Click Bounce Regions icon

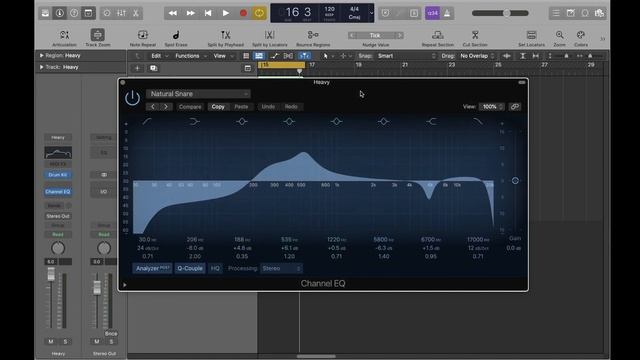point(313,35)
